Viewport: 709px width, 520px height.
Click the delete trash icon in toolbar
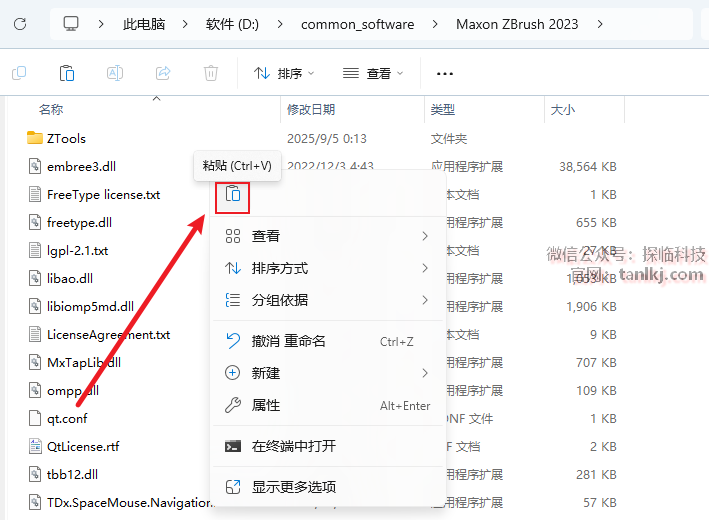(211, 73)
